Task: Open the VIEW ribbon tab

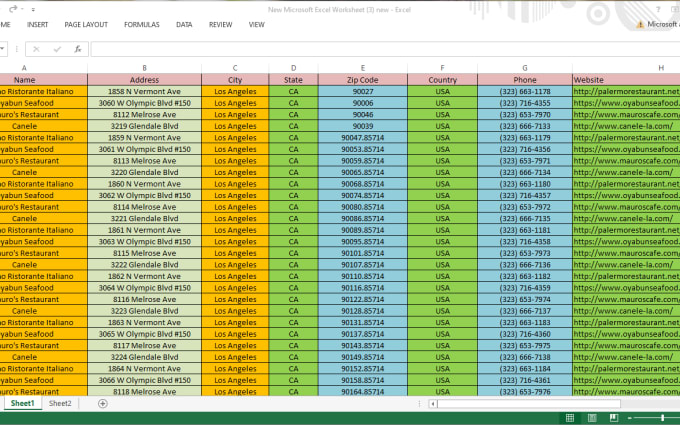Action: click(256, 25)
